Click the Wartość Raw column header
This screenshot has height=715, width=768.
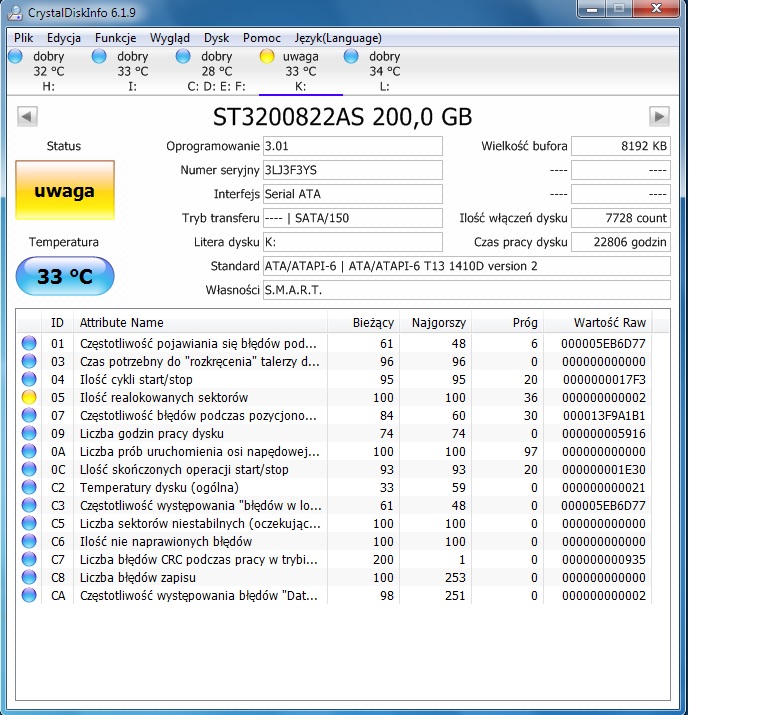tap(598, 323)
